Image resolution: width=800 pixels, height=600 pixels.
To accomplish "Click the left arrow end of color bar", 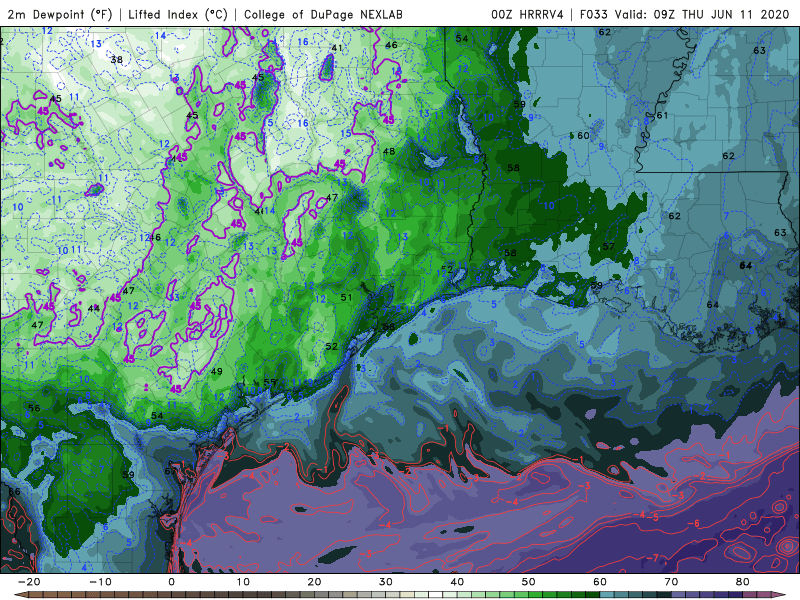I will click(x=19, y=595).
